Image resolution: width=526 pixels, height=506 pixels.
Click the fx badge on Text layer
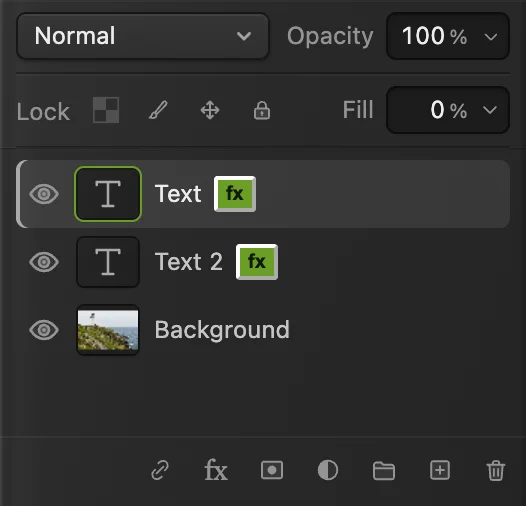click(235, 194)
